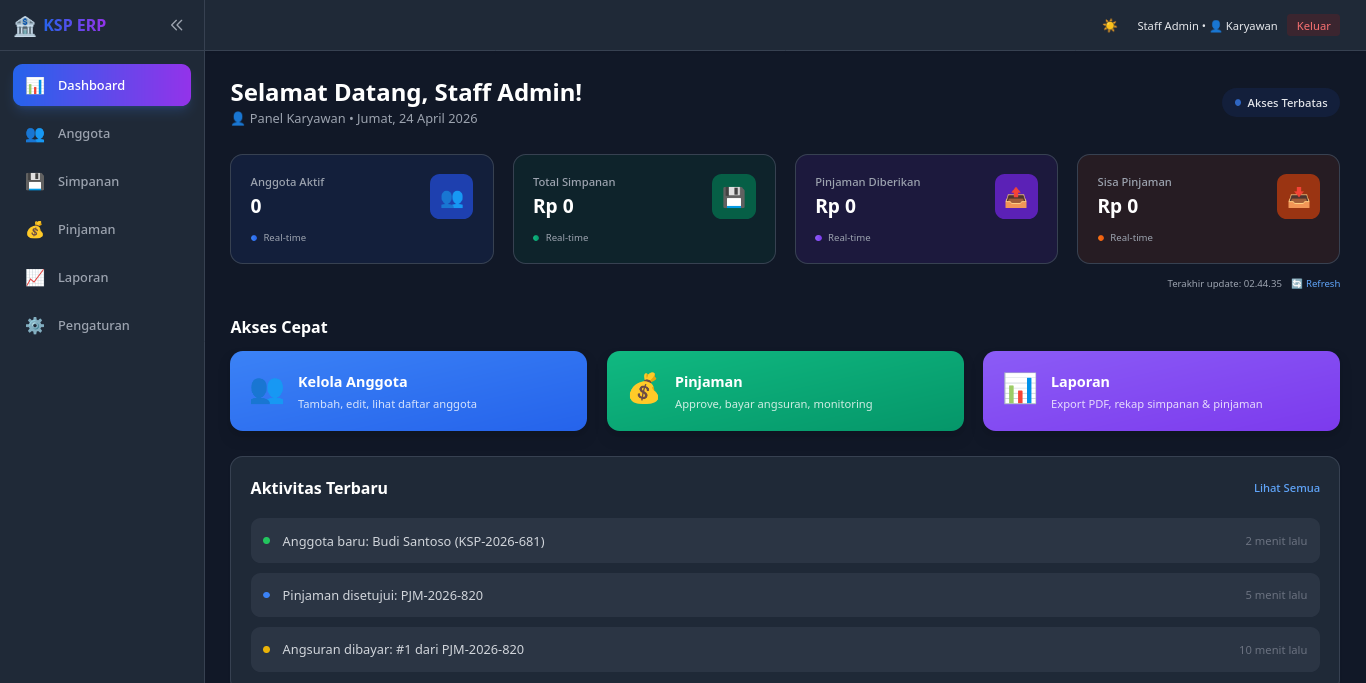Viewport: 1366px width, 683px height.
Task: Click the Aktivitas Terbaru heading
Action: (x=319, y=488)
